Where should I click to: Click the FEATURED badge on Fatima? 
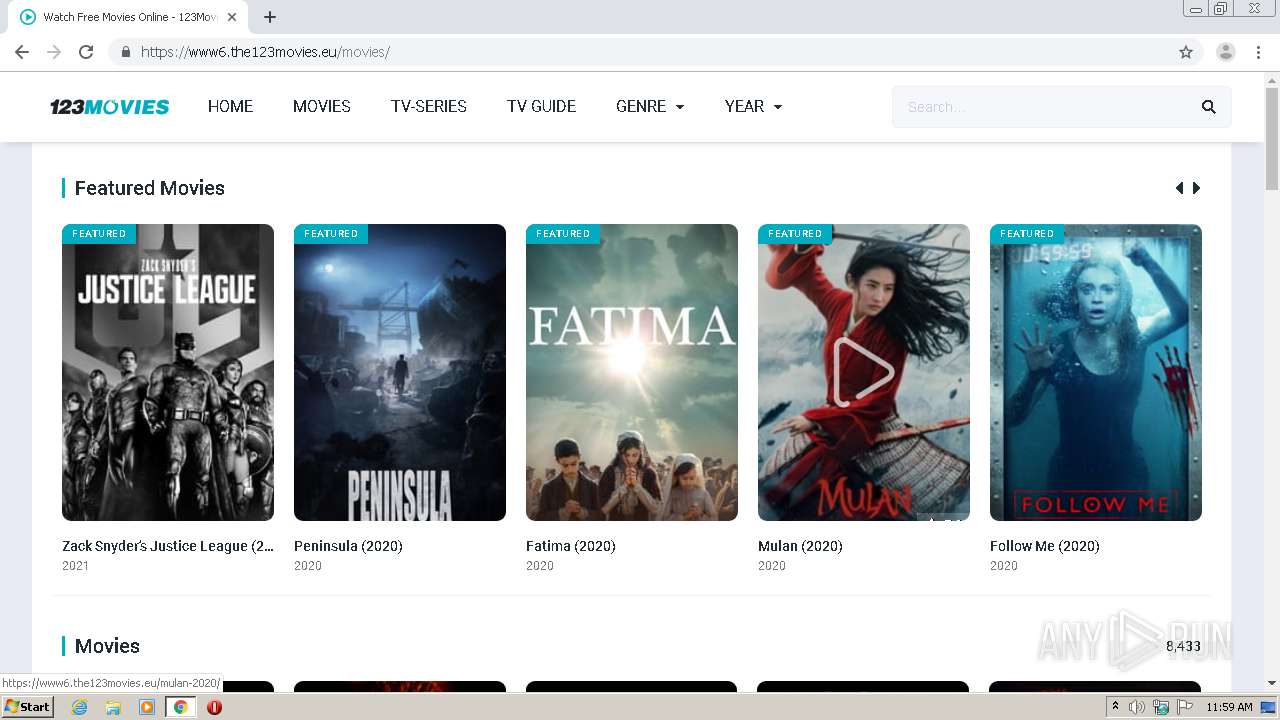coord(563,234)
